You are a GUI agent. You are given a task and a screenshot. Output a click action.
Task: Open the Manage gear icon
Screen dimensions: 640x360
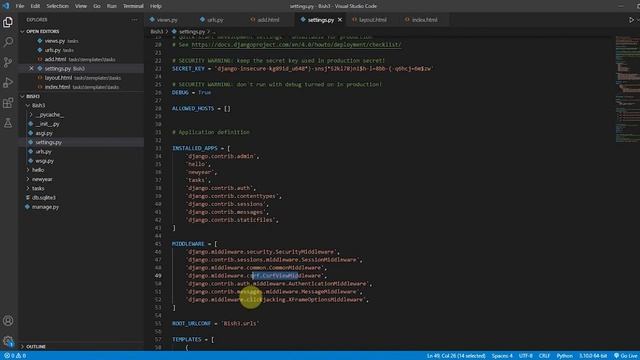pos(8,340)
